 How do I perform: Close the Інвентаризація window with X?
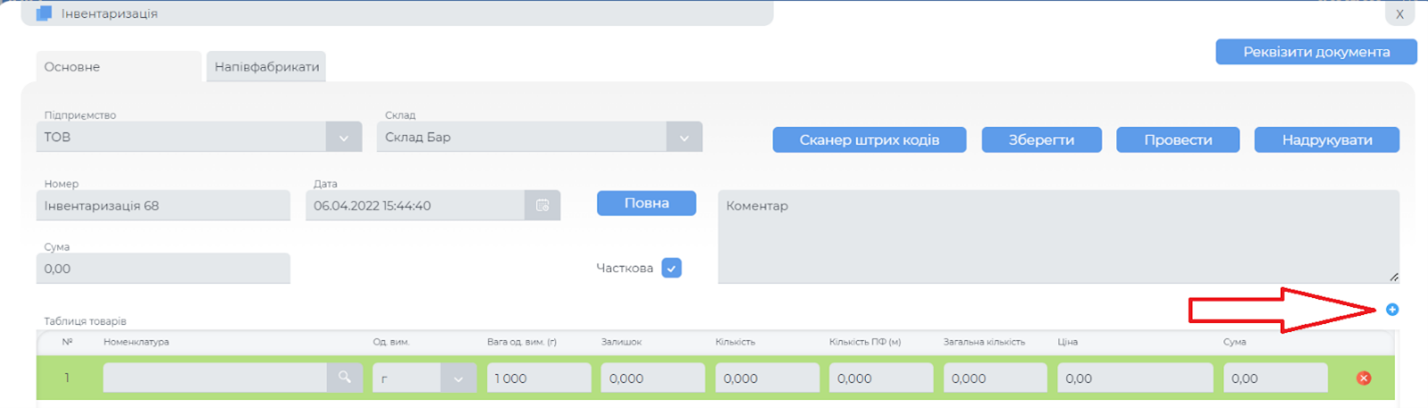point(1399,14)
